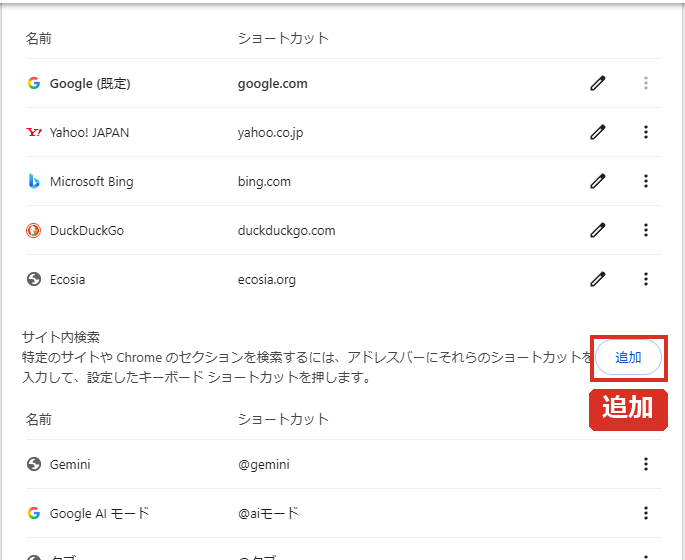Click the Google AI モード favicon
This screenshot has width=685, height=560.
click(x=34, y=513)
